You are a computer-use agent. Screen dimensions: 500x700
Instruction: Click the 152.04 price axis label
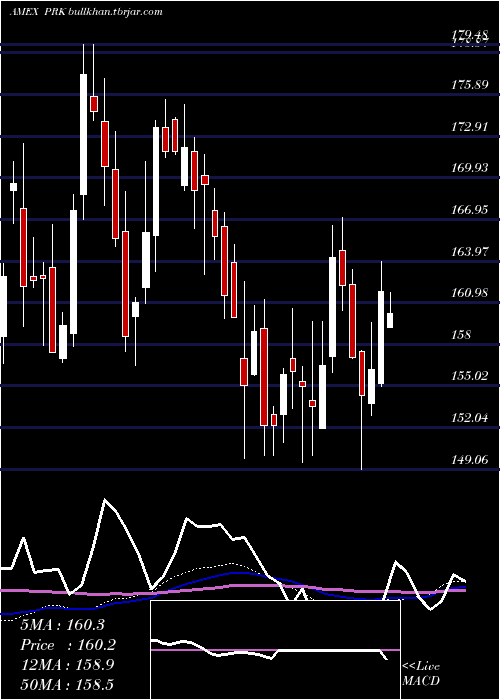pos(470,418)
